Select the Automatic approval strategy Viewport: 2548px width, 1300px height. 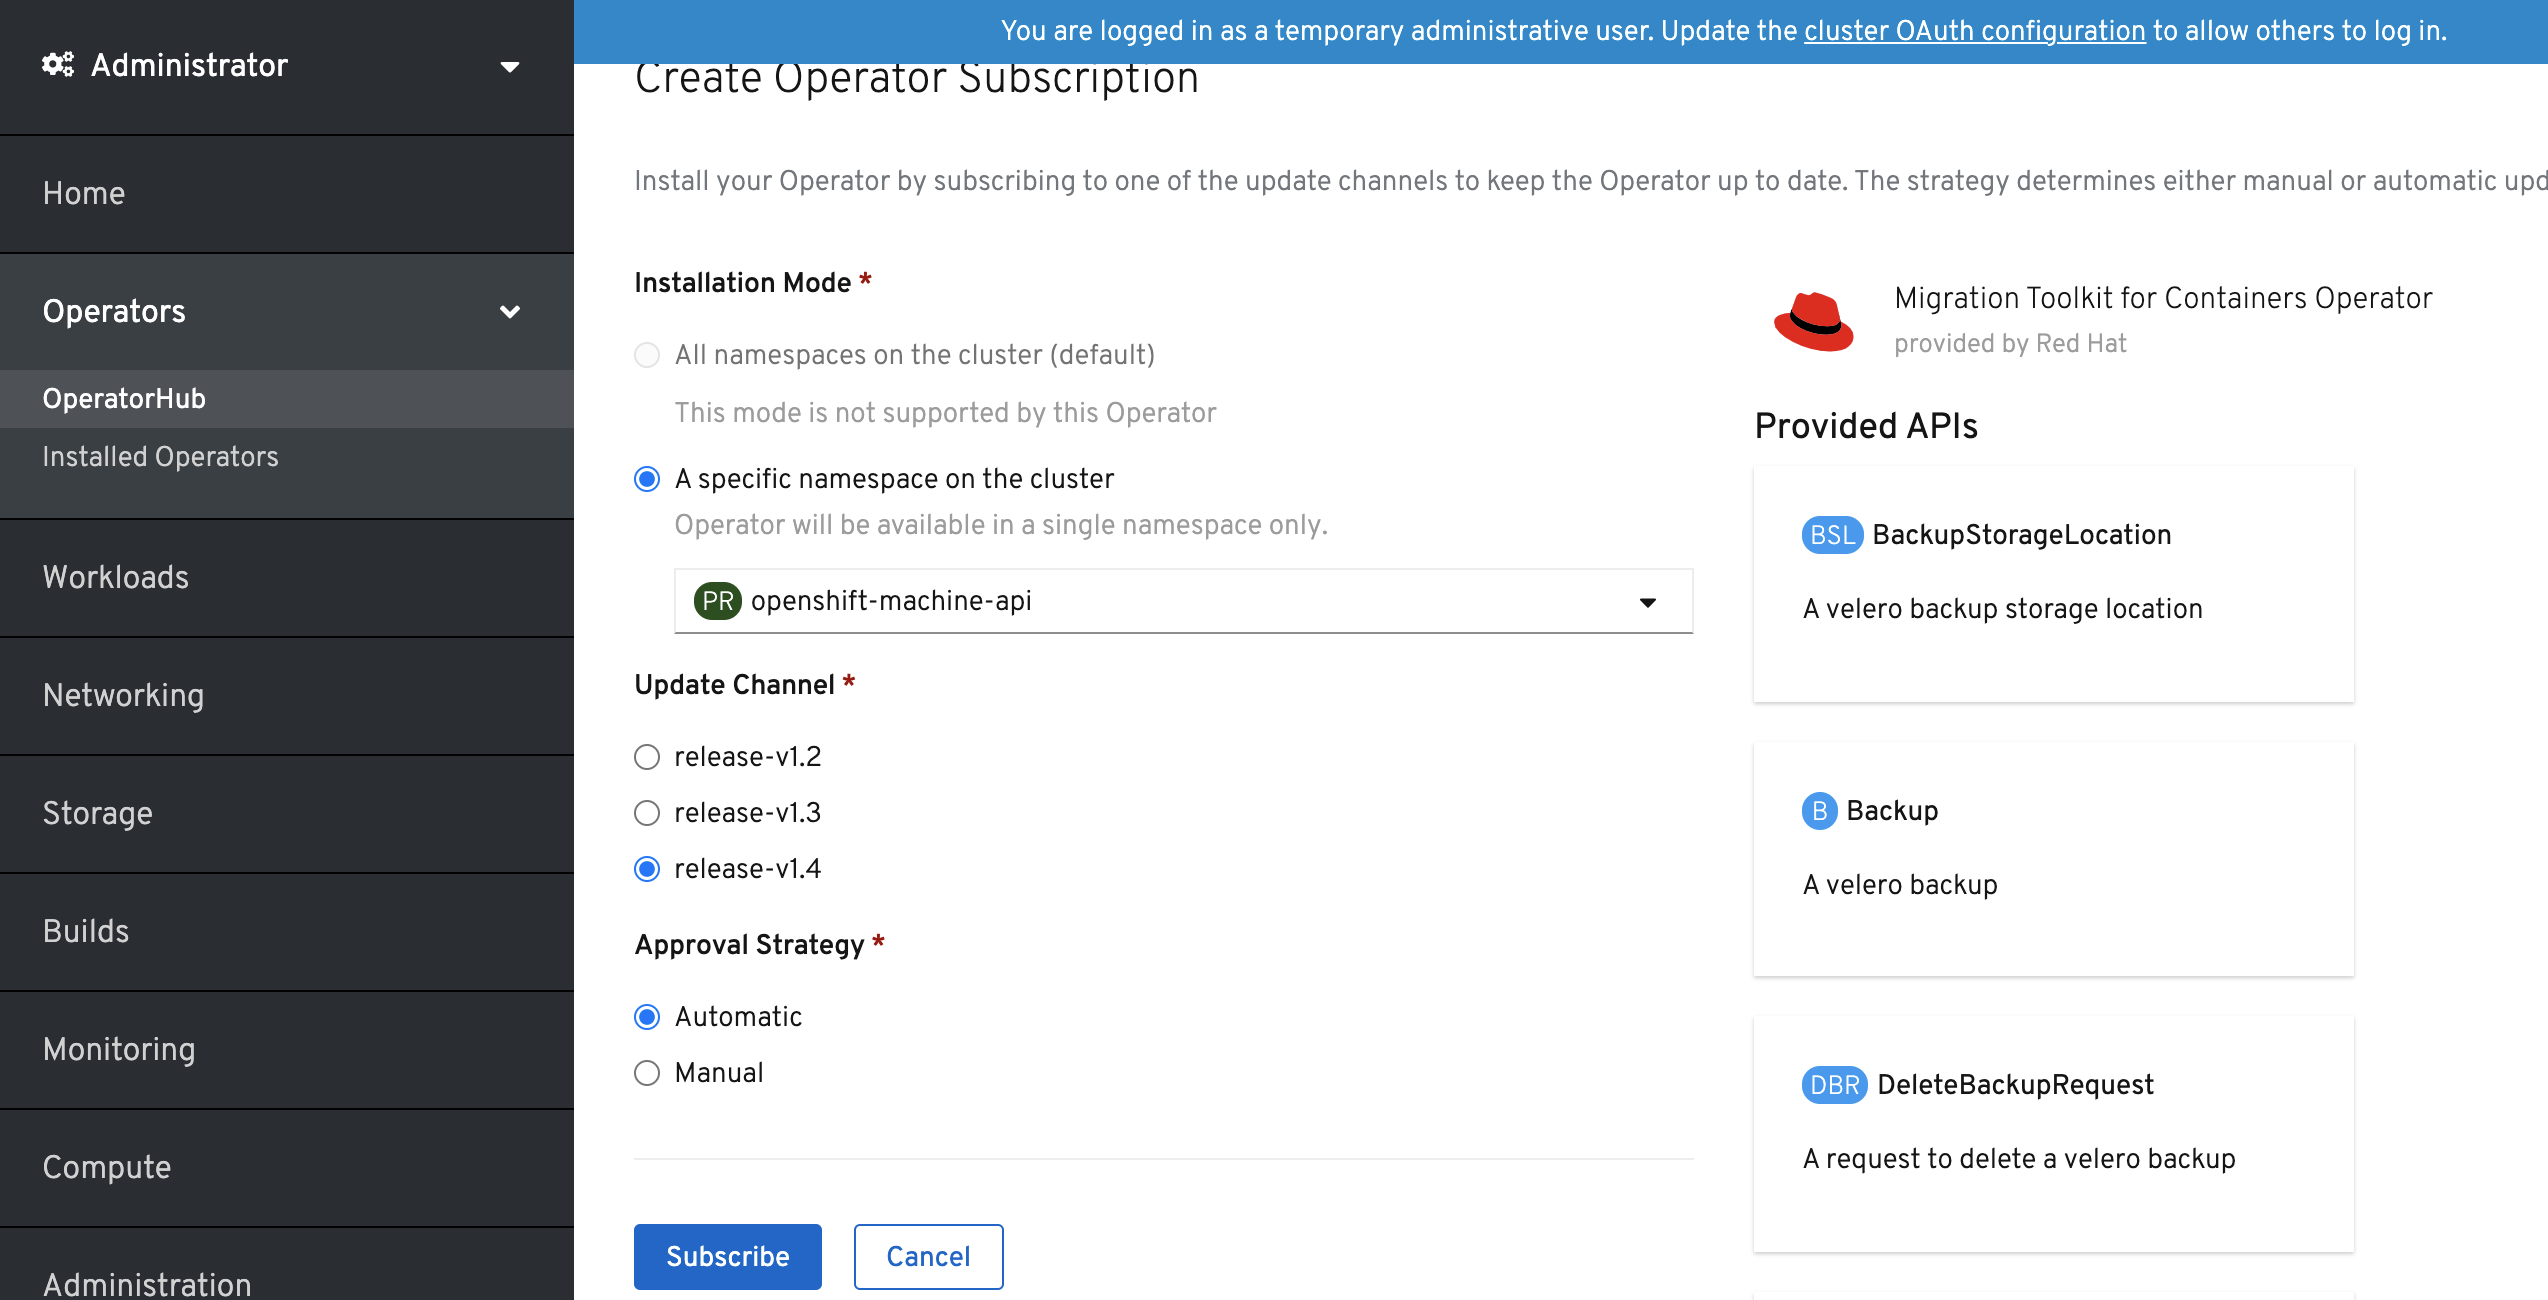pyautogui.click(x=647, y=1017)
